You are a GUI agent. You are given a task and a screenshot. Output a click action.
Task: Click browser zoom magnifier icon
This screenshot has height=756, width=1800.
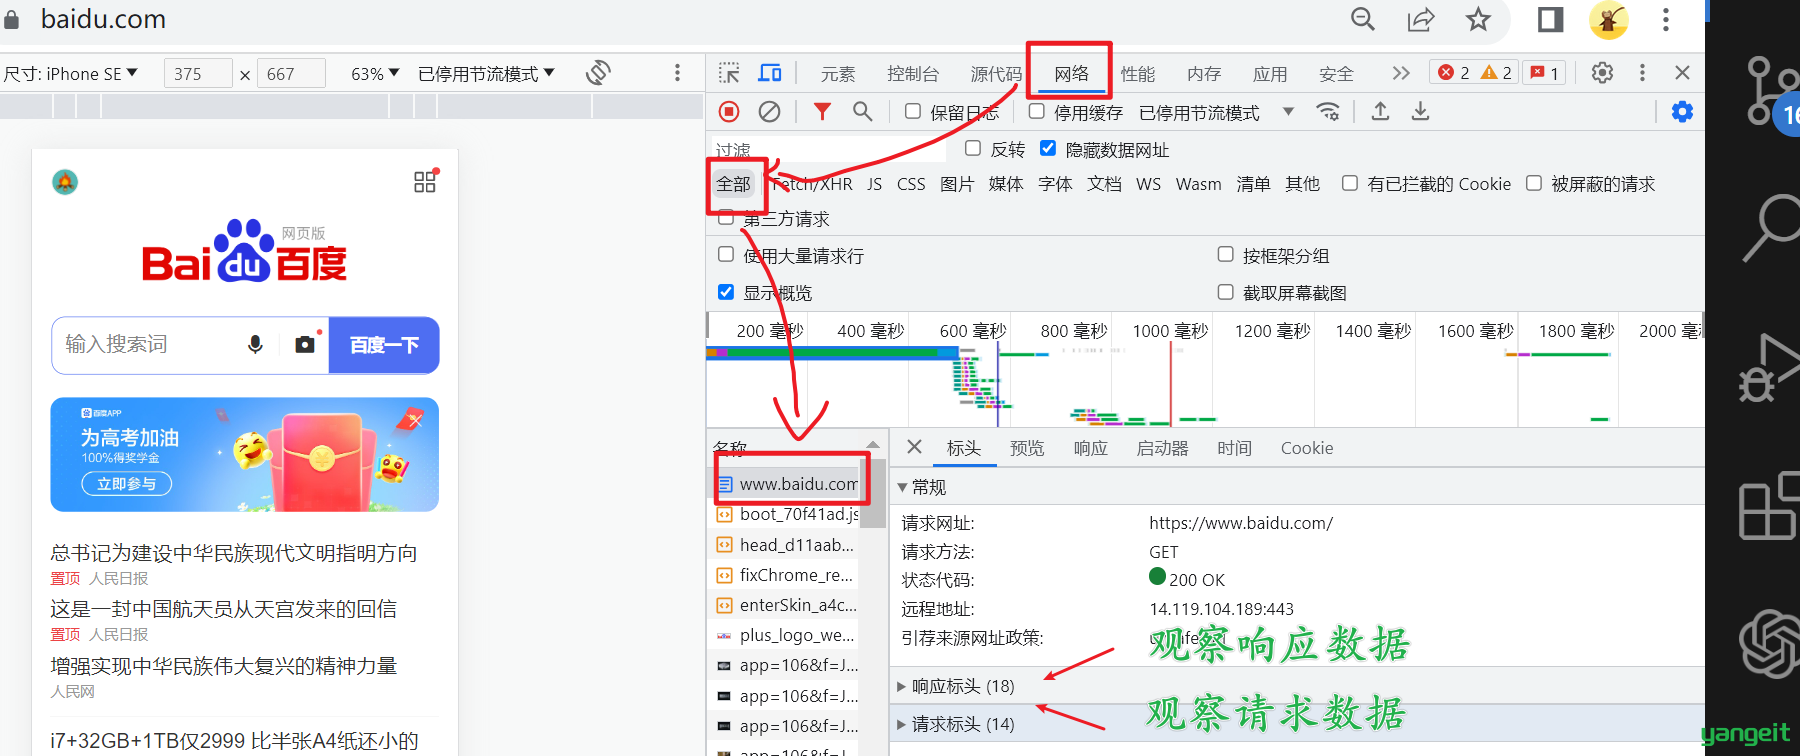click(1363, 19)
